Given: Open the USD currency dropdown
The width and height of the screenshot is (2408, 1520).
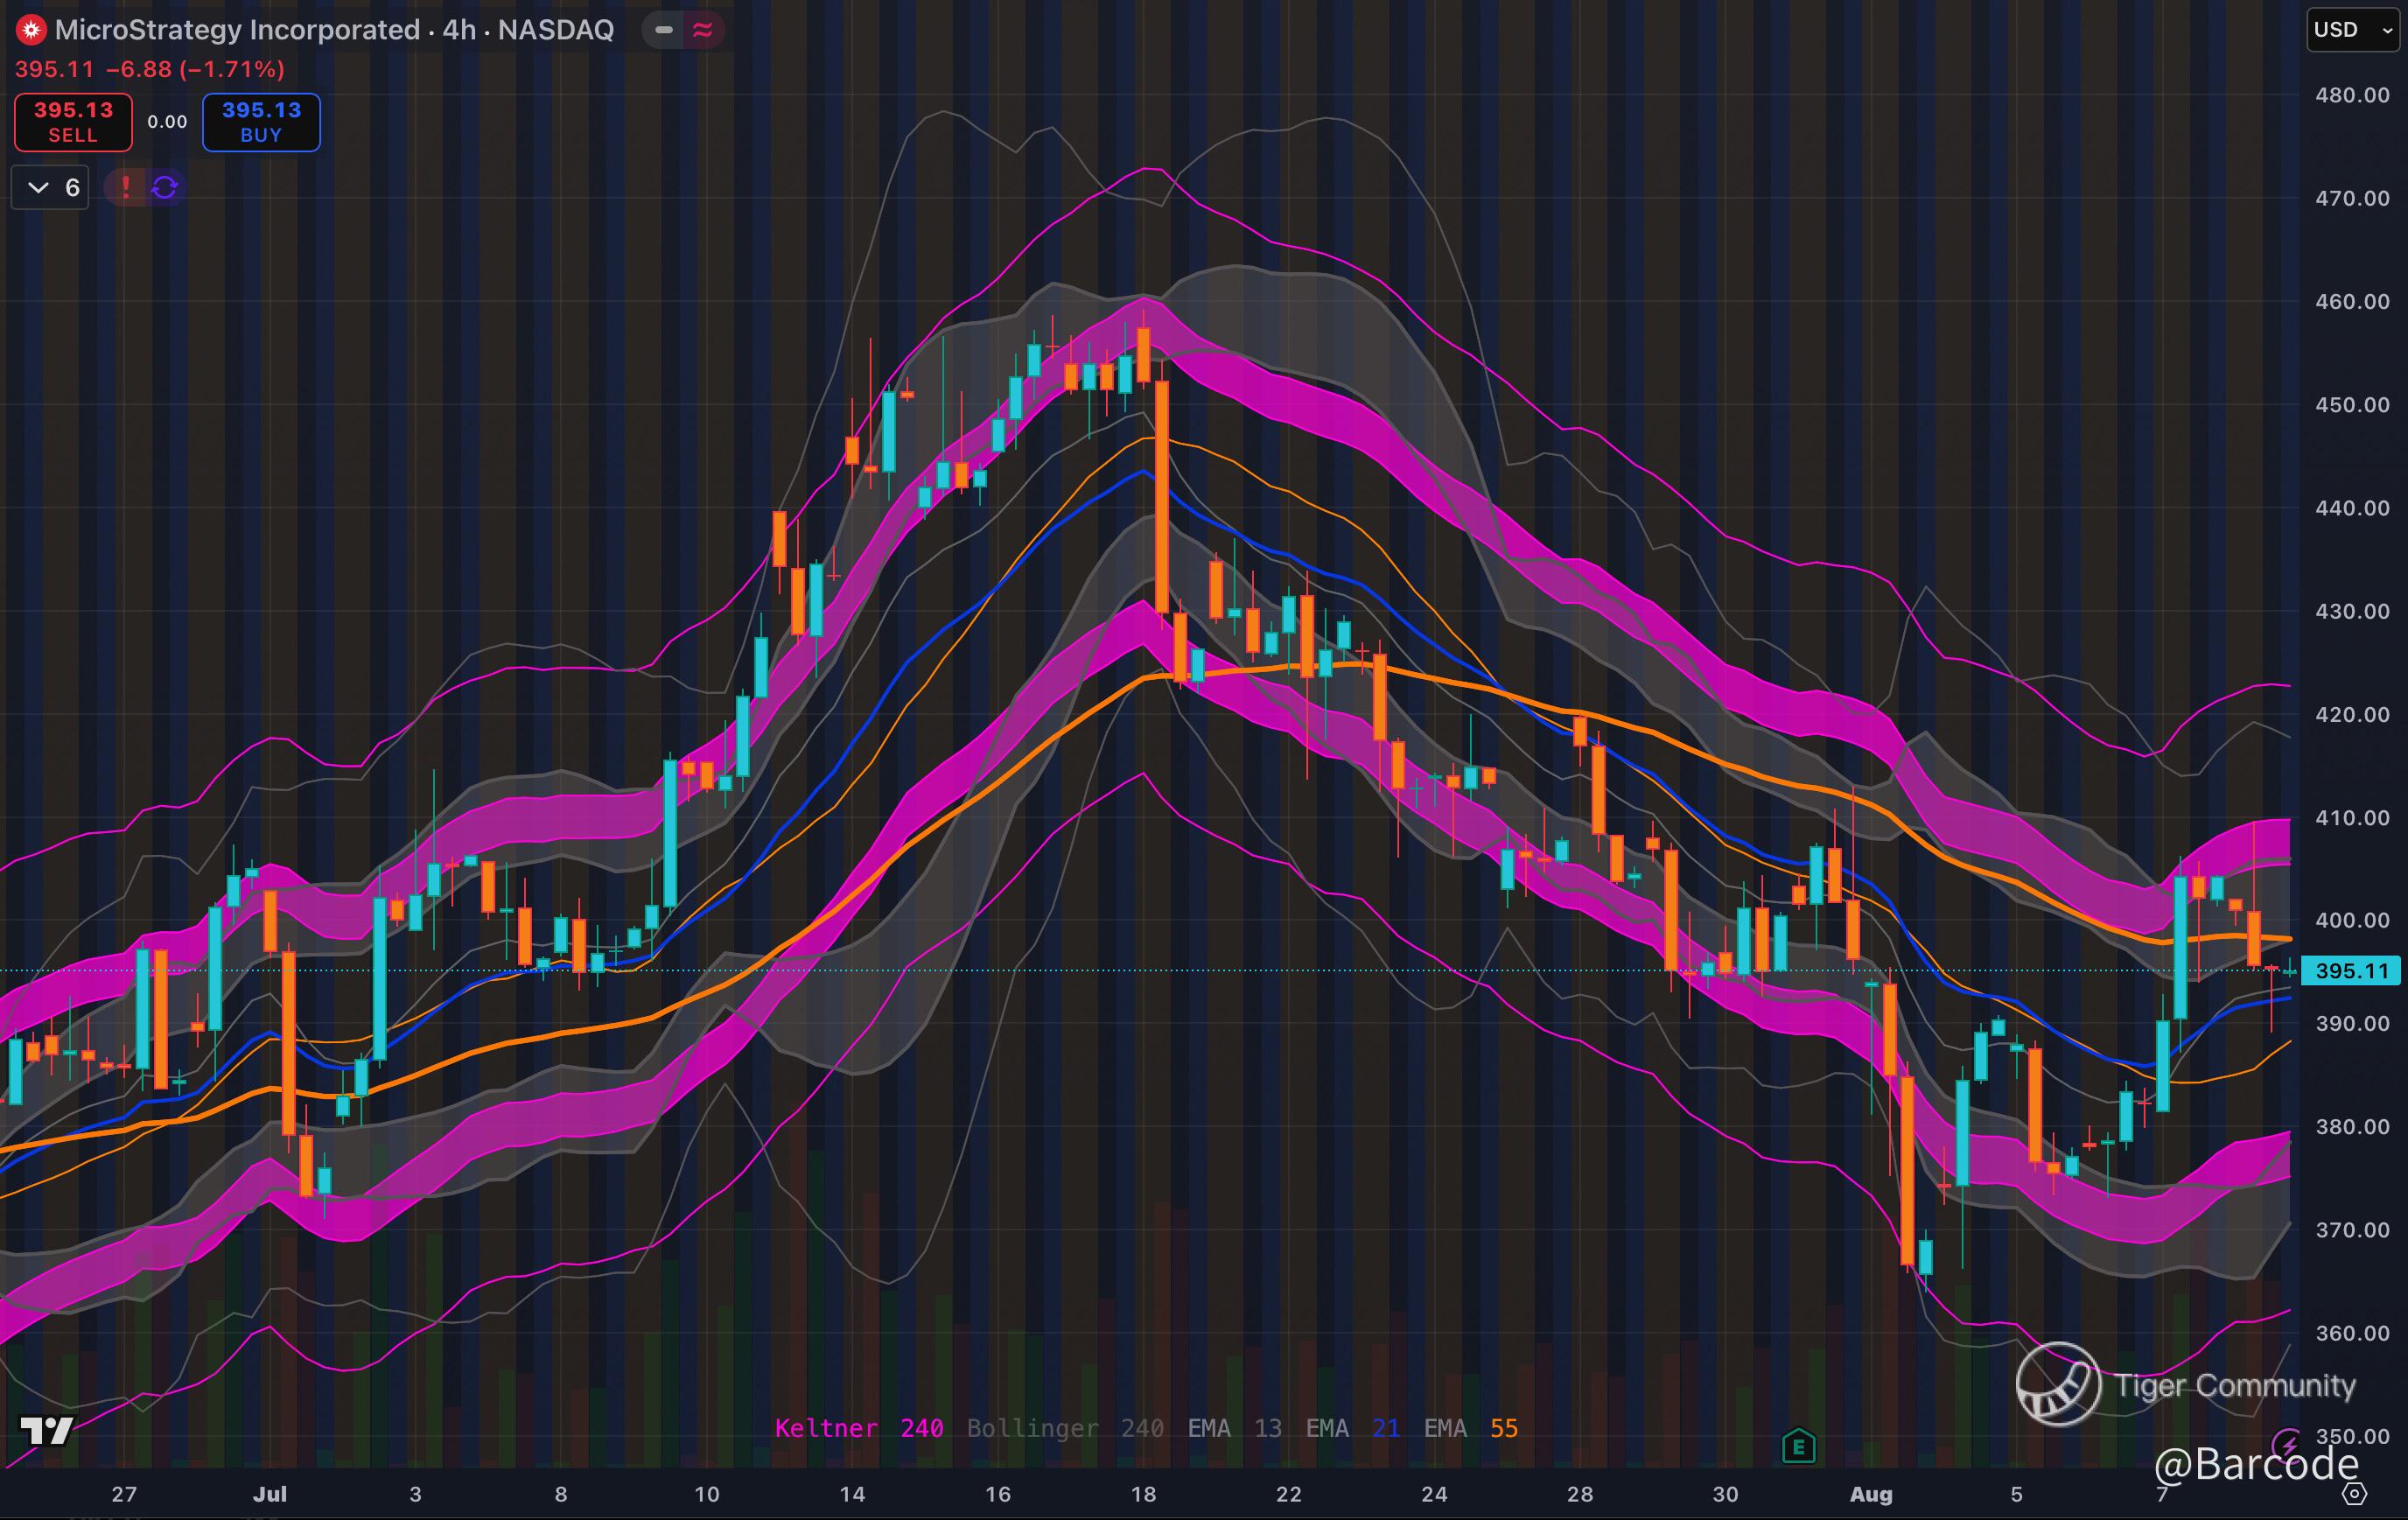Looking at the screenshot, I should pyautogui.click(x=2352, y=30).
